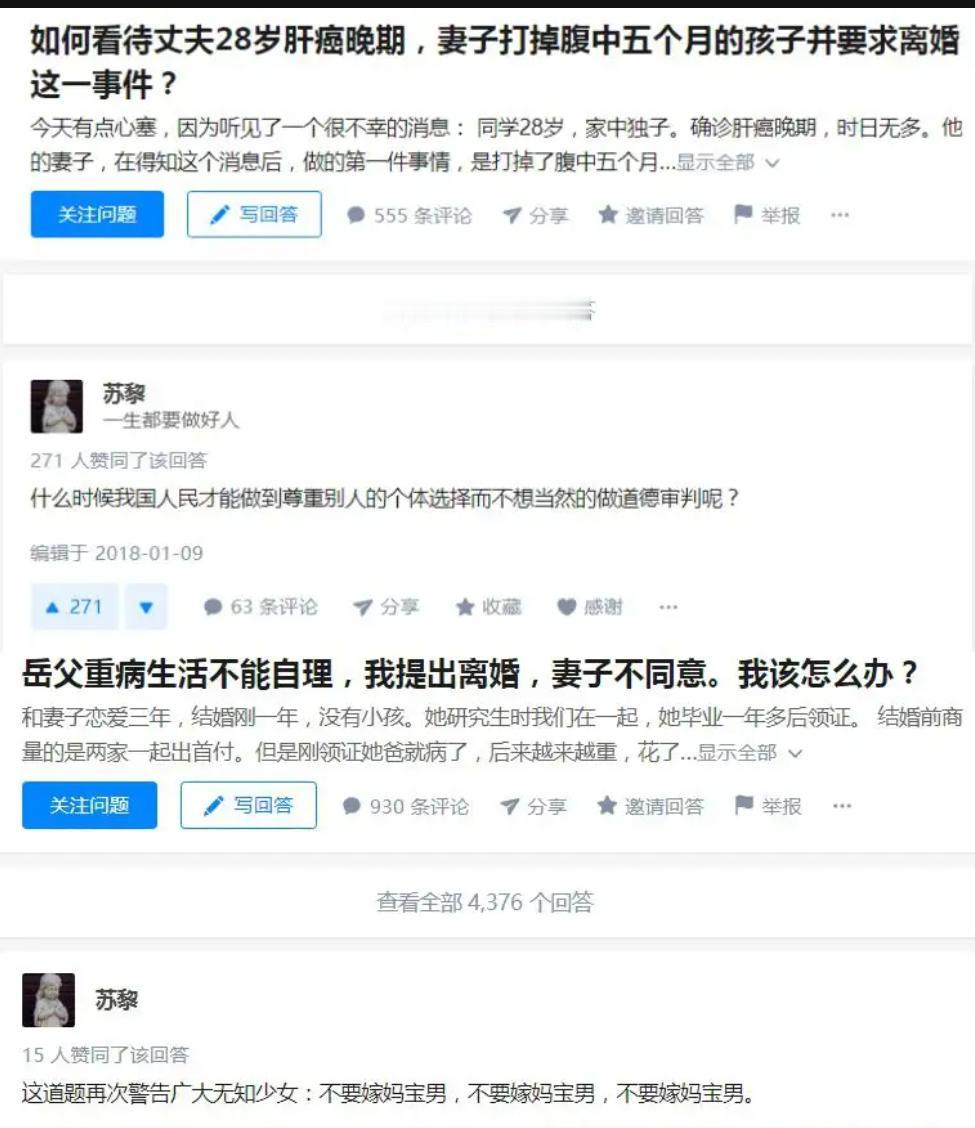Click the 感谢 heart on 苏黎's answer

566,607
